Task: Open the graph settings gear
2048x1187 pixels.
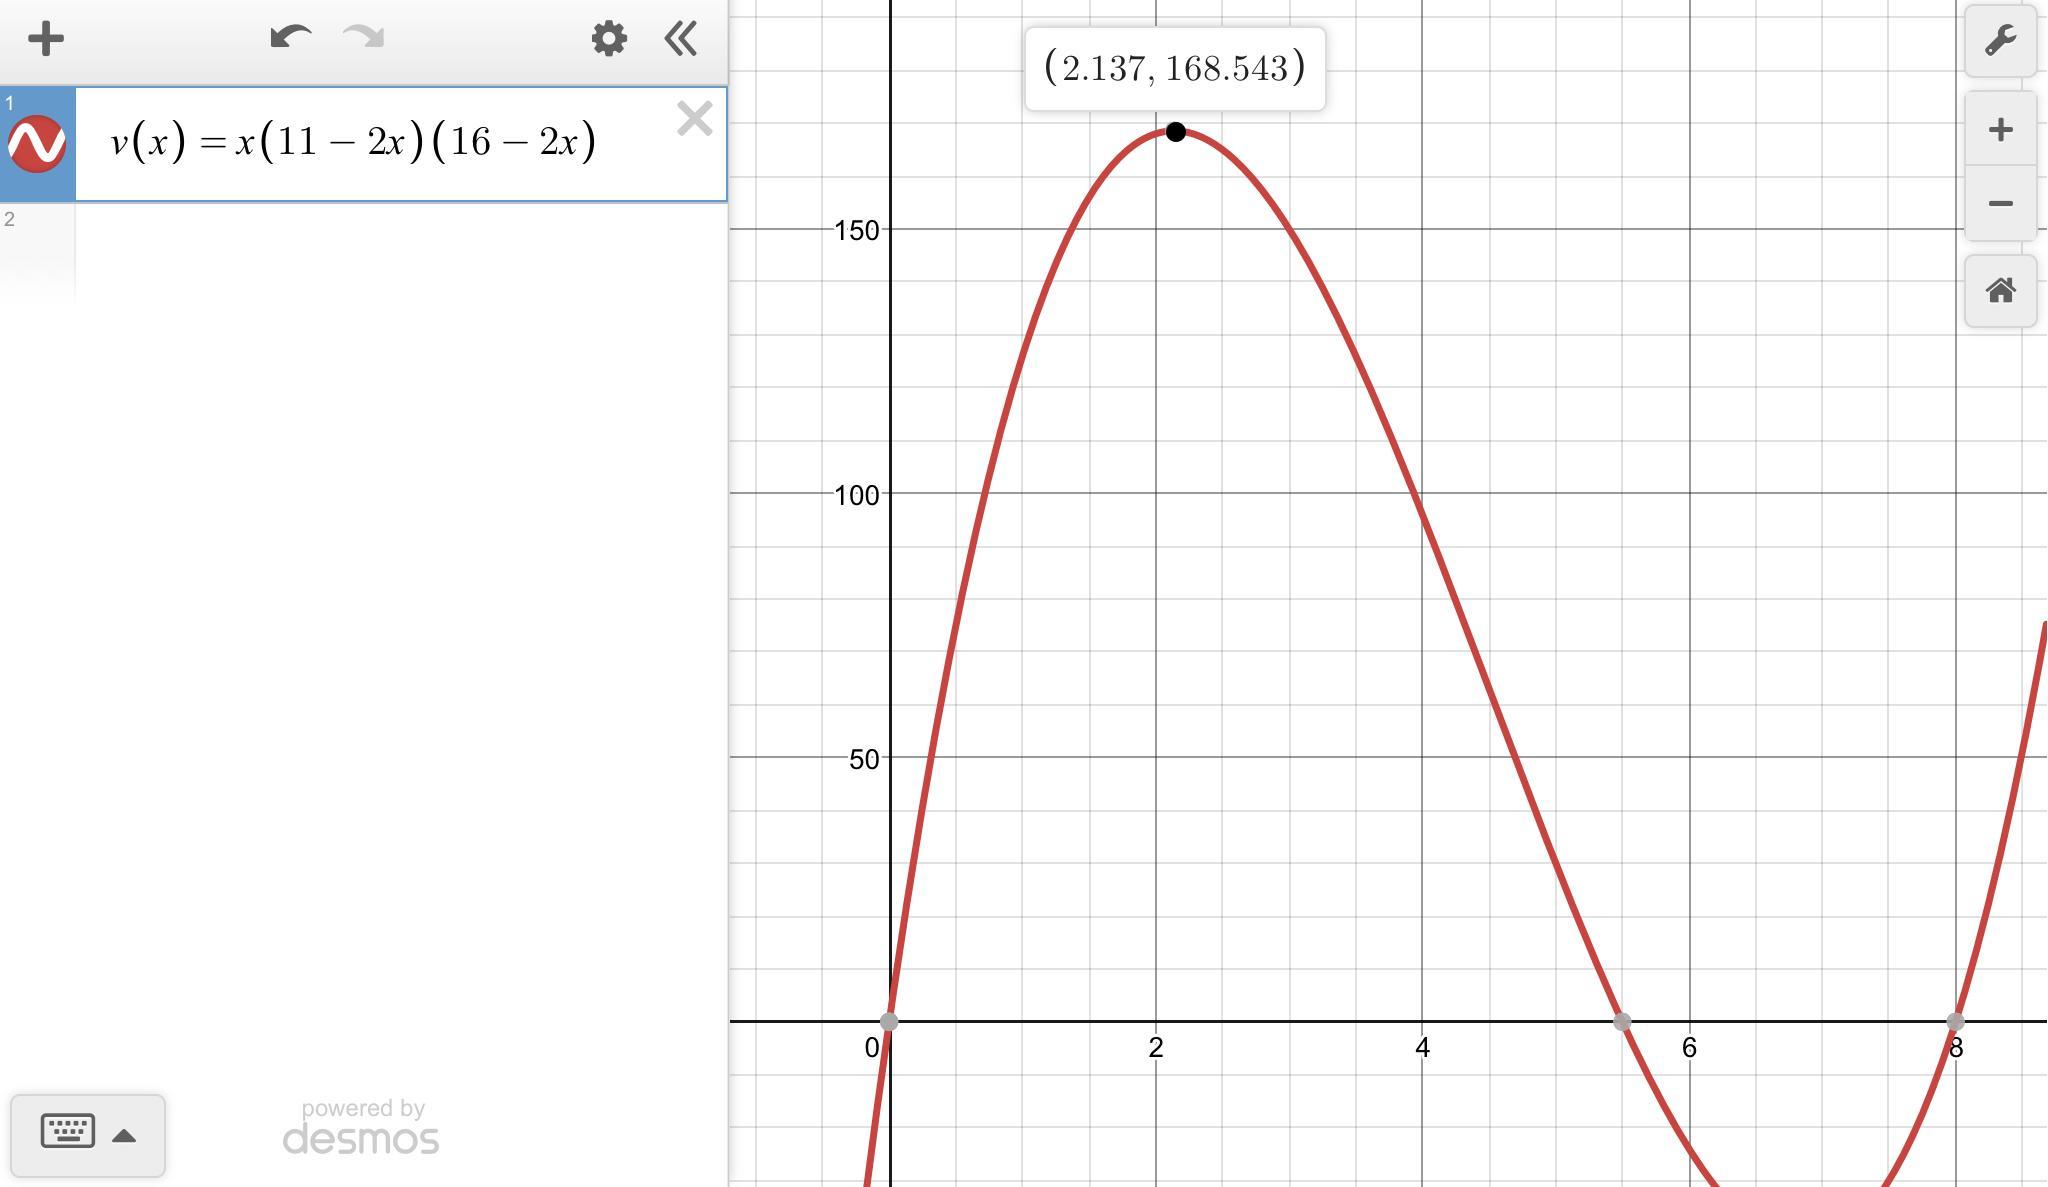Action: [x=608, y=39]
